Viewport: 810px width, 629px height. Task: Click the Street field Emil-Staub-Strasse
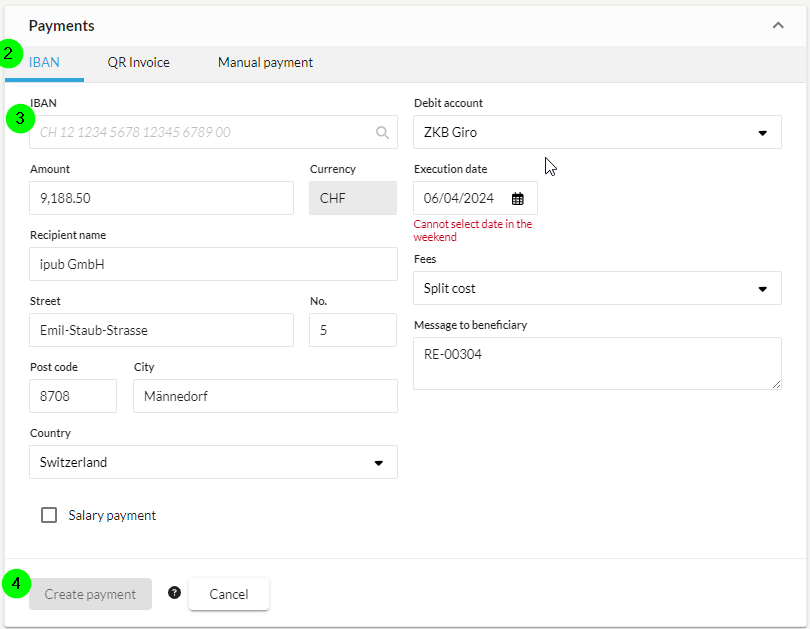(162, 330)
